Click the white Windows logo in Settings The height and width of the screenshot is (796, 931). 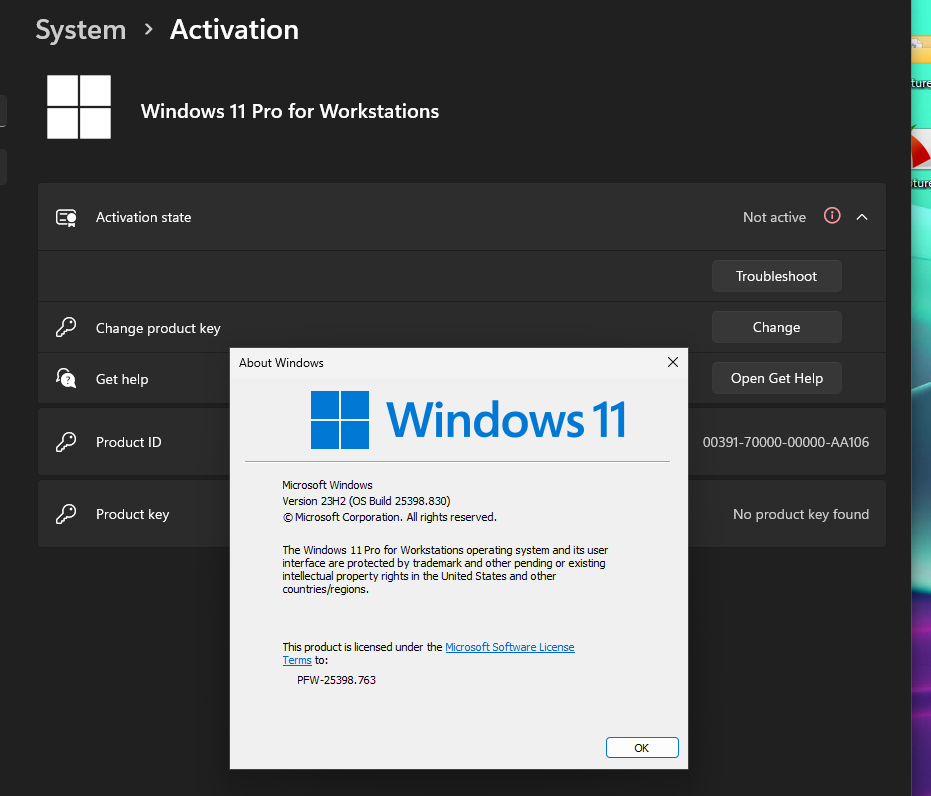point(79,107)
